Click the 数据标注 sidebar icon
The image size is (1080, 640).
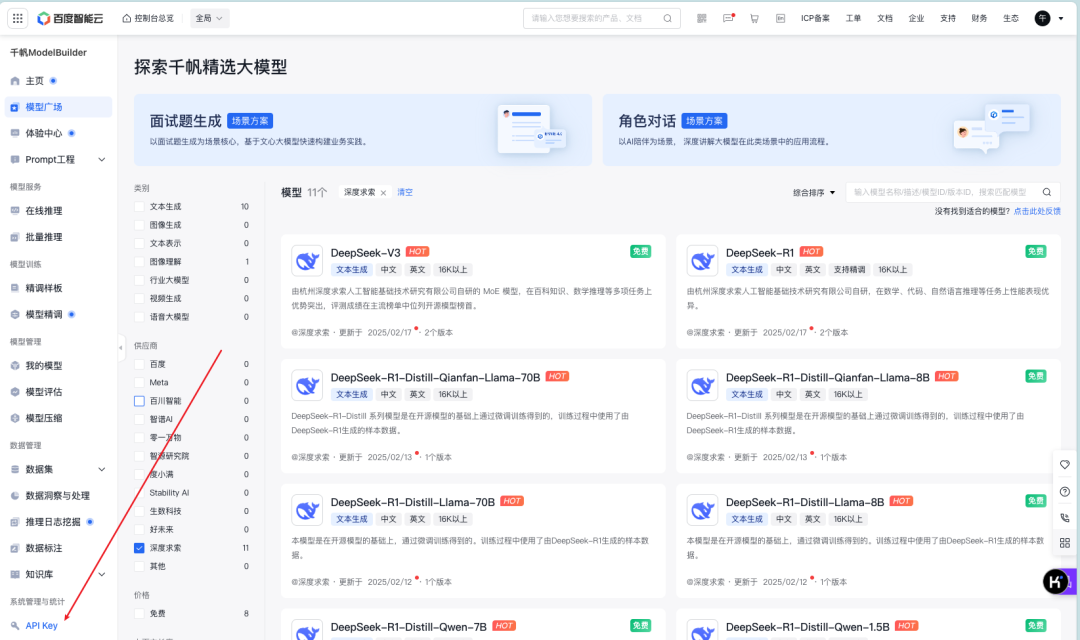tap(15, 548)
